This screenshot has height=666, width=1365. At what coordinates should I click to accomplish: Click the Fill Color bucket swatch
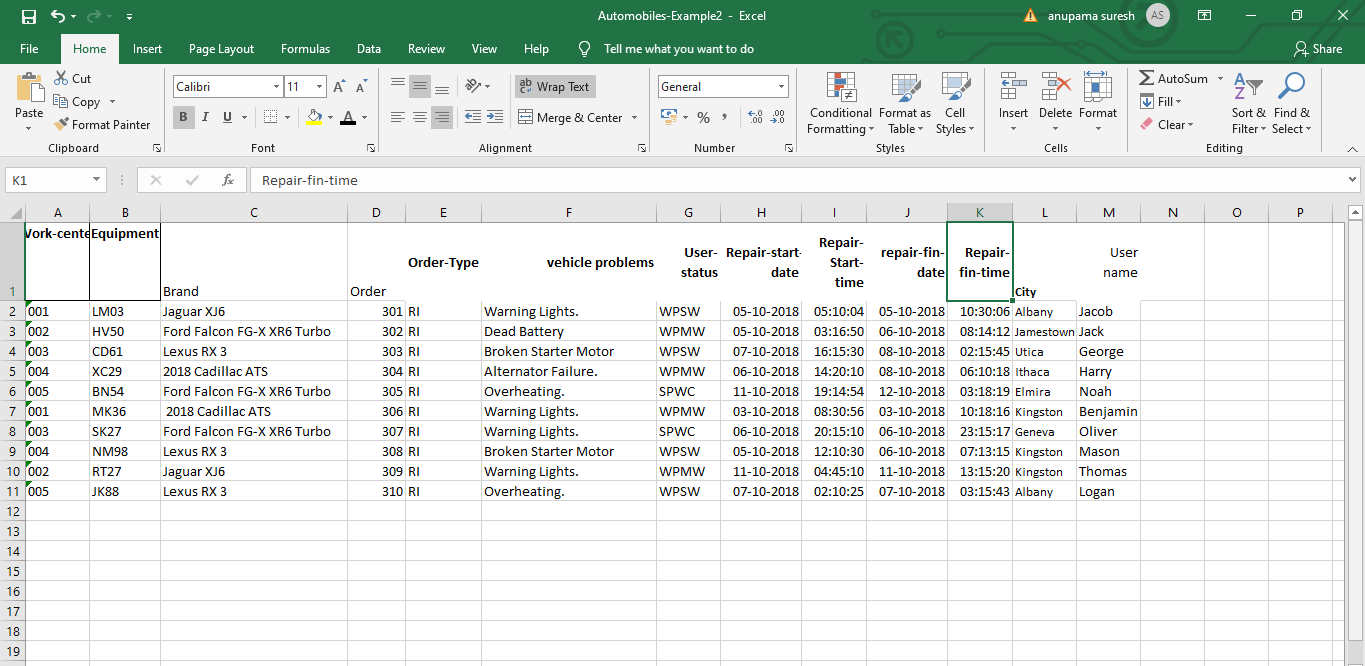tap(314, 117)
